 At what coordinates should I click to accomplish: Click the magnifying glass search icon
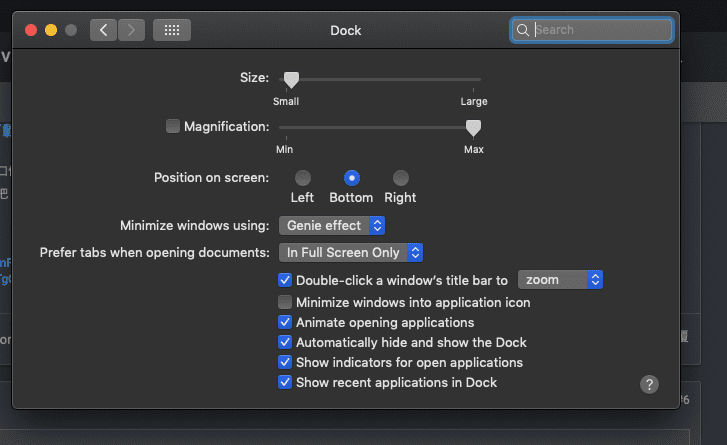522,30
